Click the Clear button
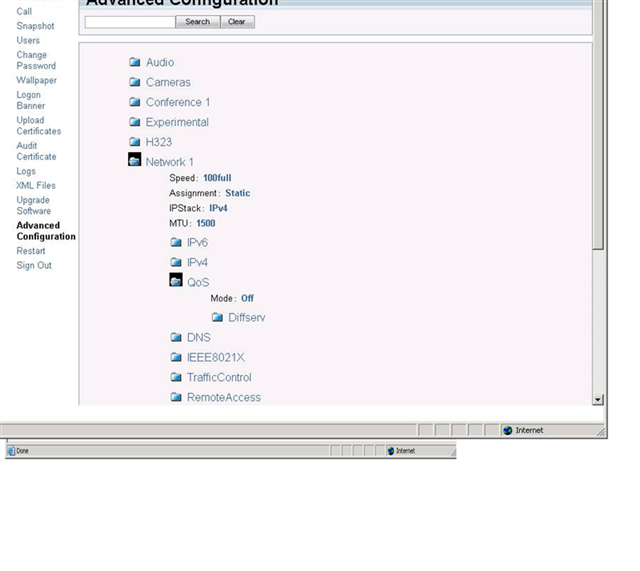Image resolution: width=640 pixels, height=571 pixels. click(x=237, y=22)
